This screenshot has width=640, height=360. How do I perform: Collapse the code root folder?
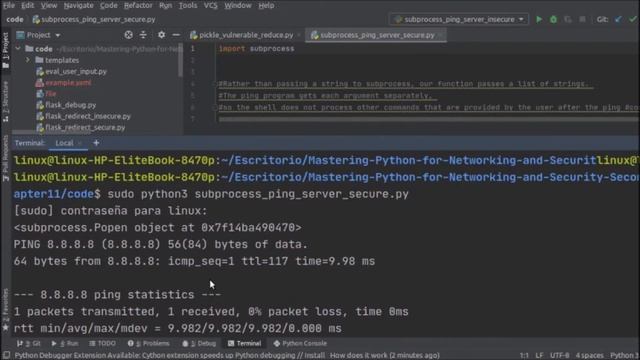(18, 49)
